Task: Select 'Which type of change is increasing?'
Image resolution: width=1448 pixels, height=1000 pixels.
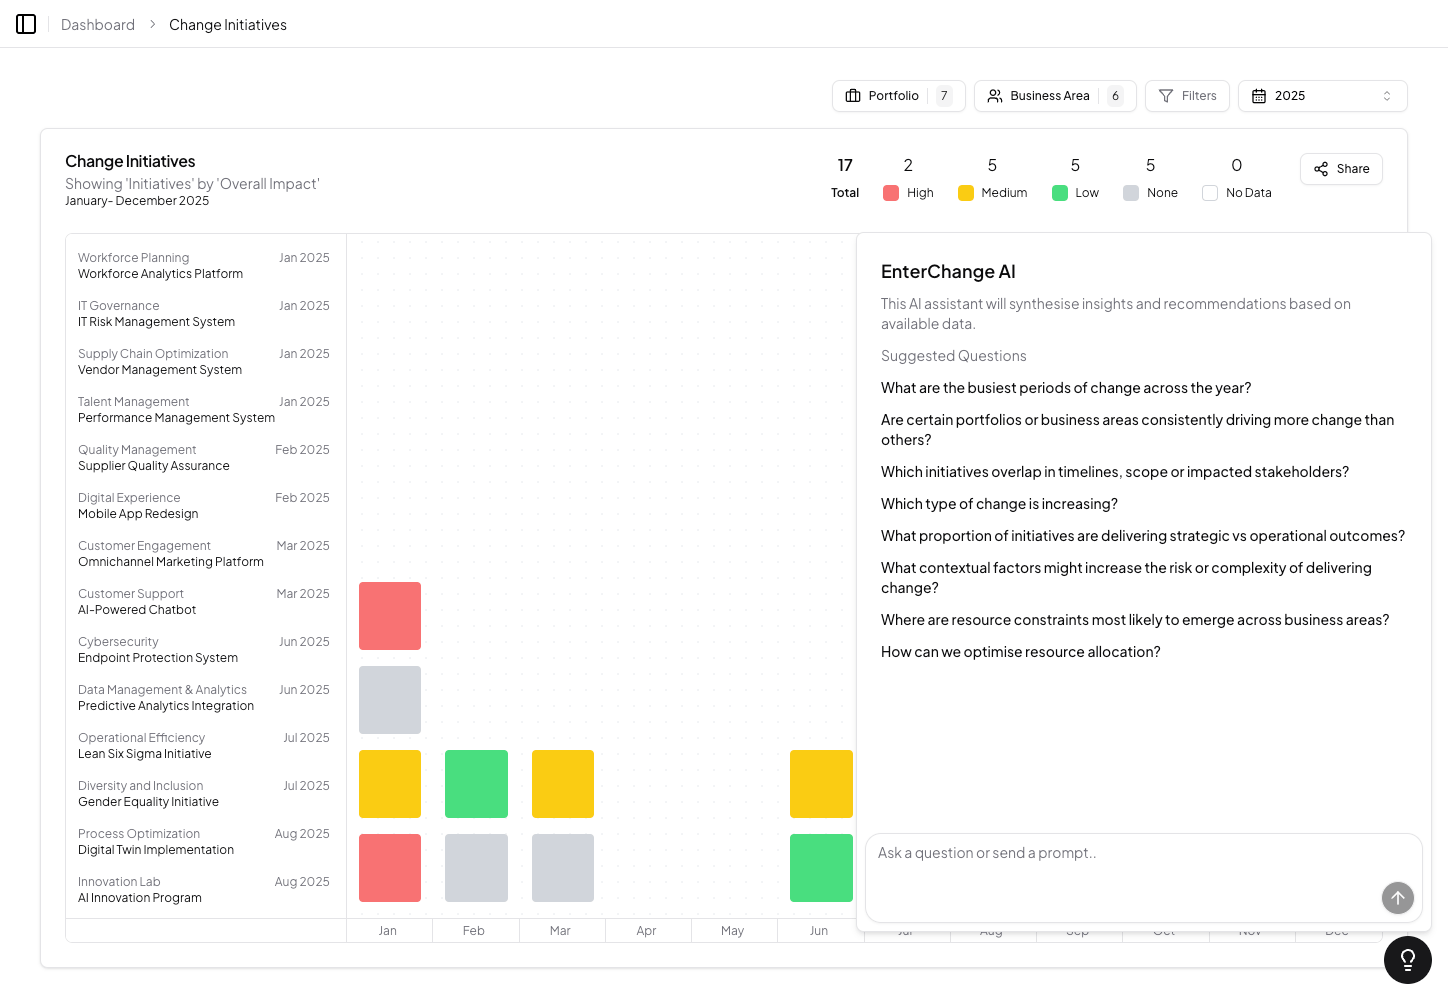Action: 999,504
